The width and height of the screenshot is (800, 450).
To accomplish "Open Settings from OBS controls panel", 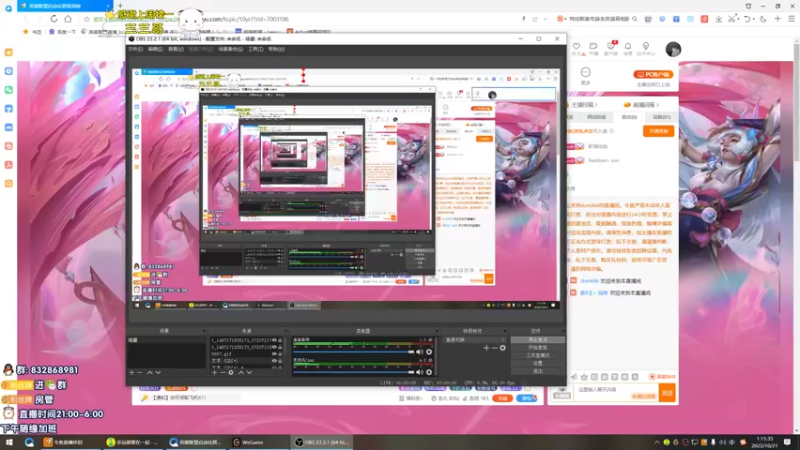I will [x=538, y=363].
